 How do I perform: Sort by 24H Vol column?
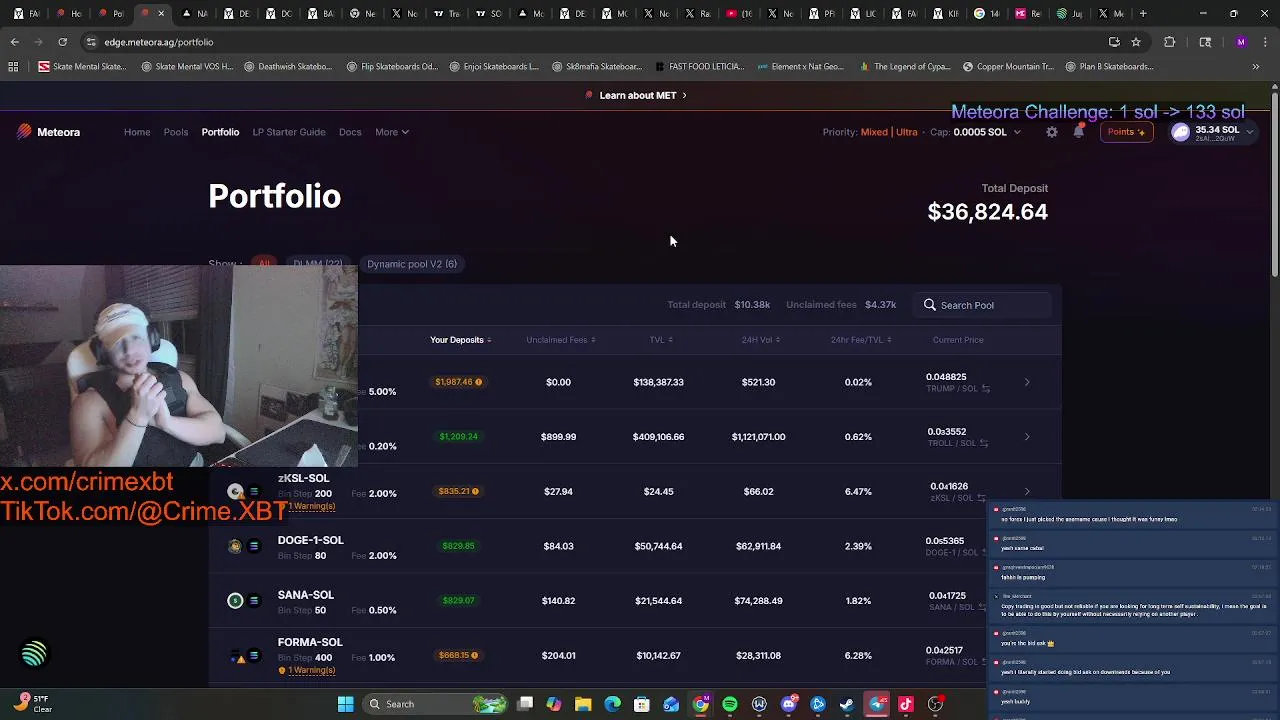pos(760,340)
